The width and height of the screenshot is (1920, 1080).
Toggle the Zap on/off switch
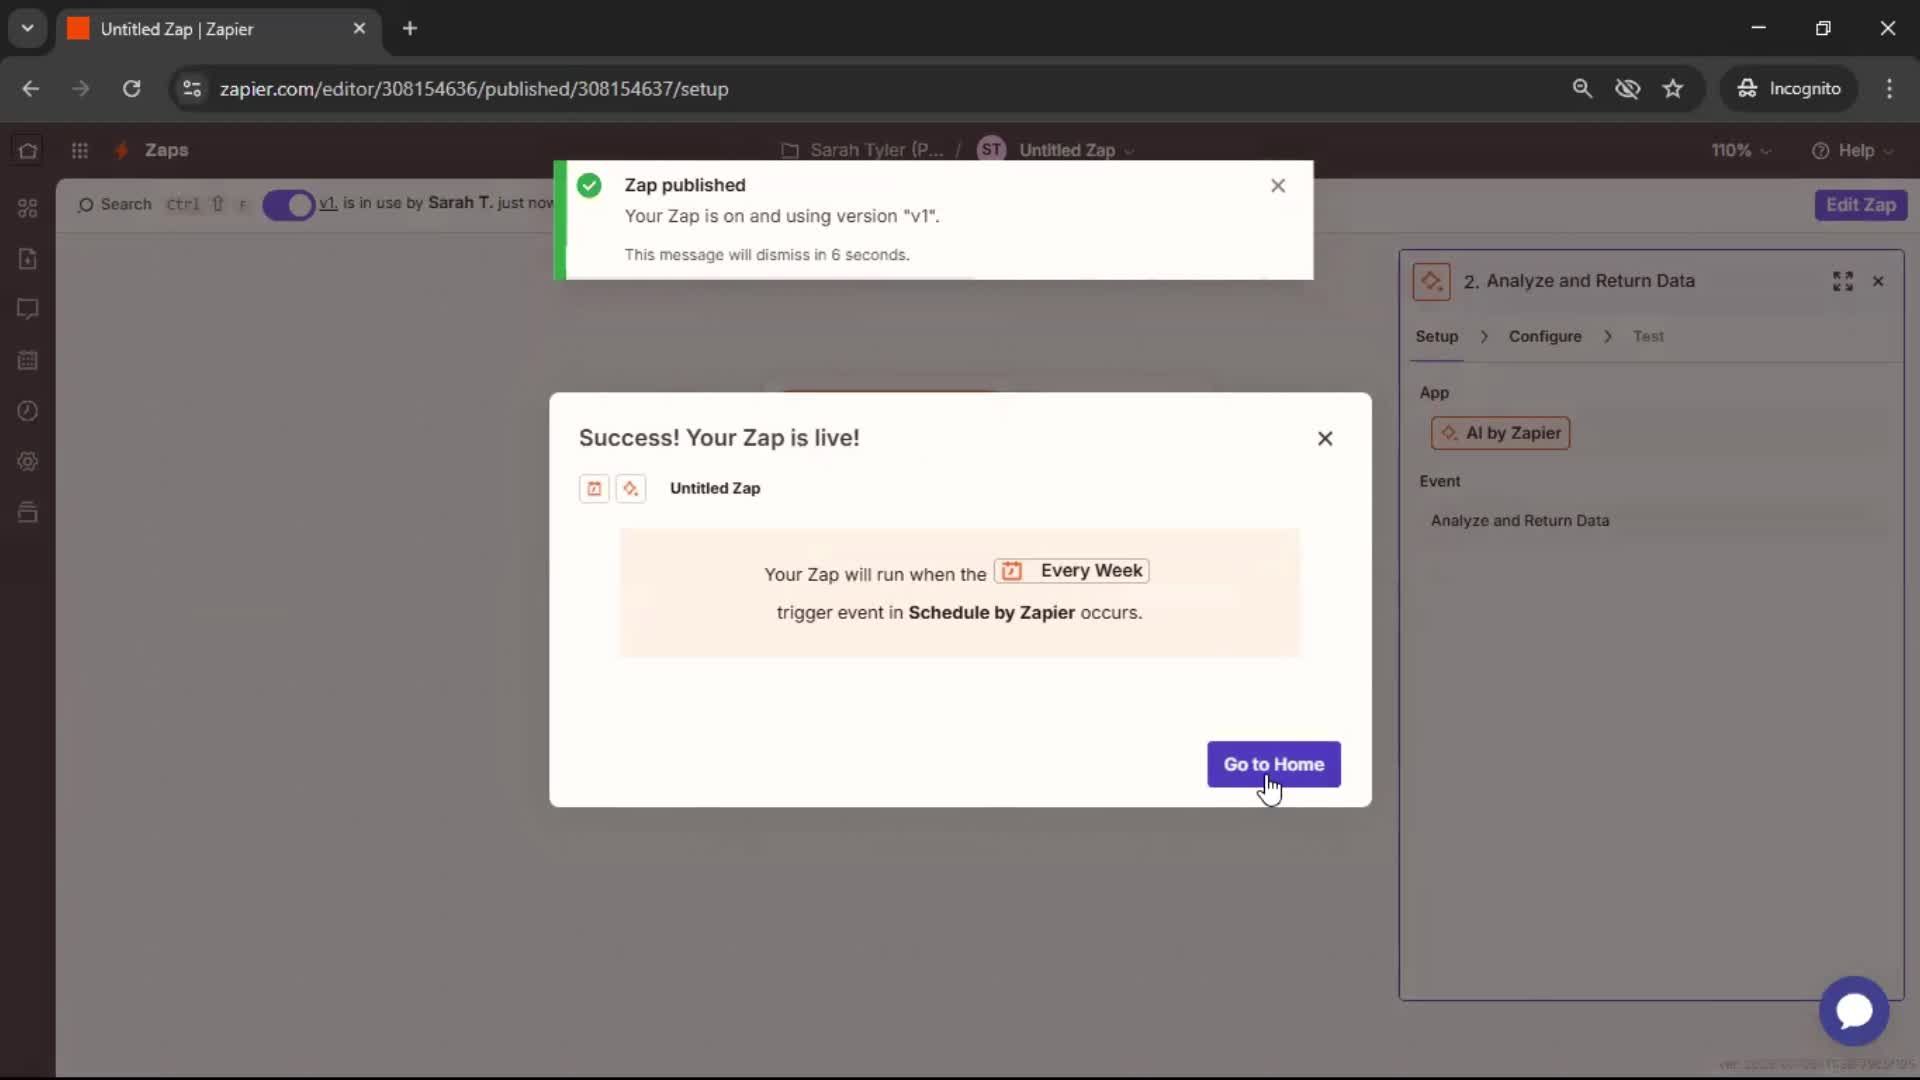pos(288,205)
